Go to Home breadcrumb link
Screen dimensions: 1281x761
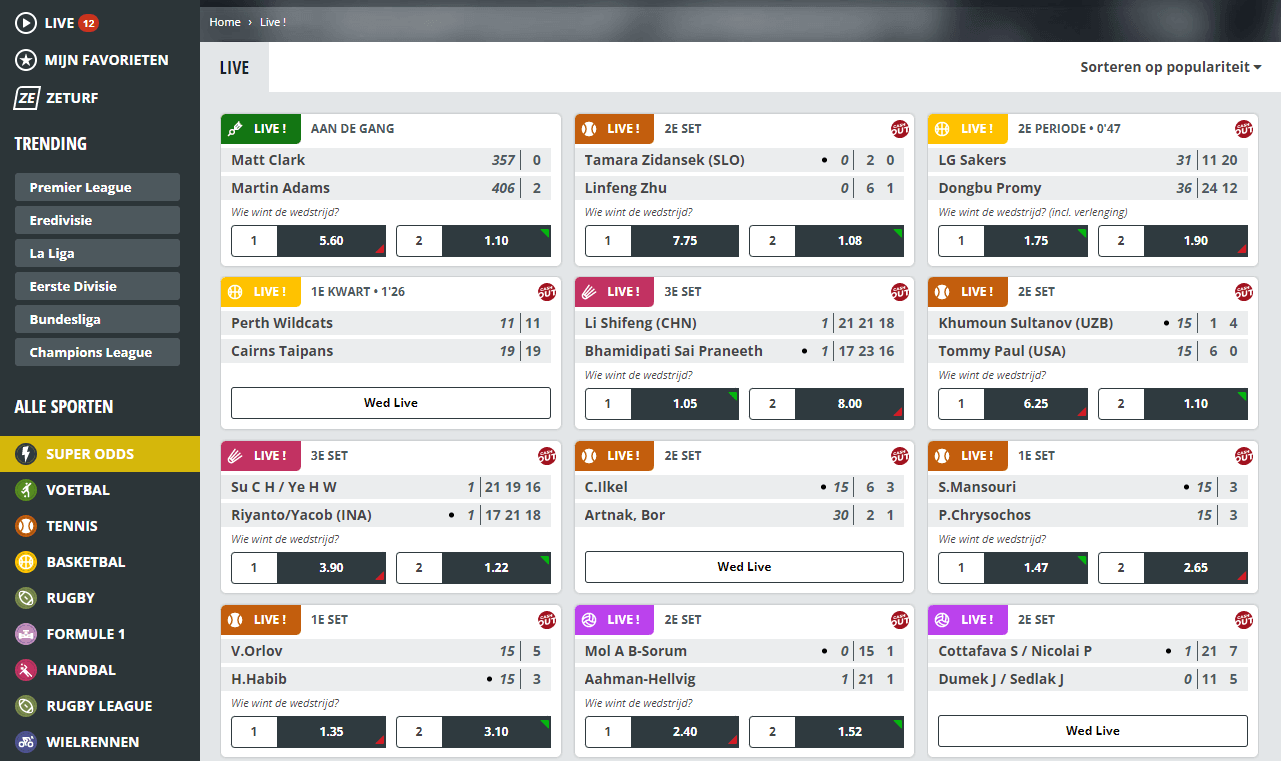tap(225, 22)
